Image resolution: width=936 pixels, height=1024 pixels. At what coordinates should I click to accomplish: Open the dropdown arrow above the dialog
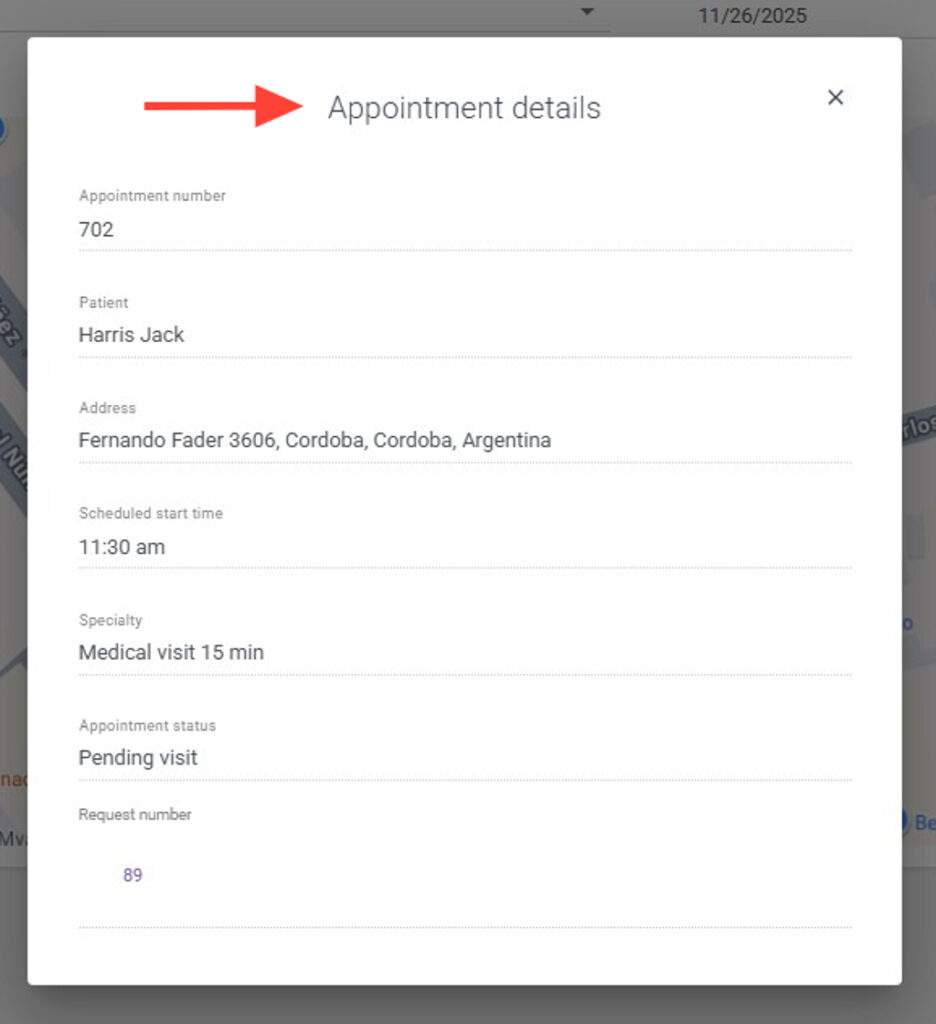587,12
